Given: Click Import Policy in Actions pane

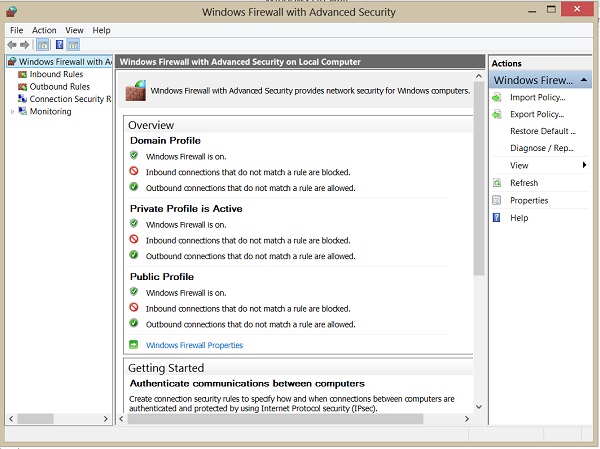Looking at the screenshot, I should [x=538, y=97].
